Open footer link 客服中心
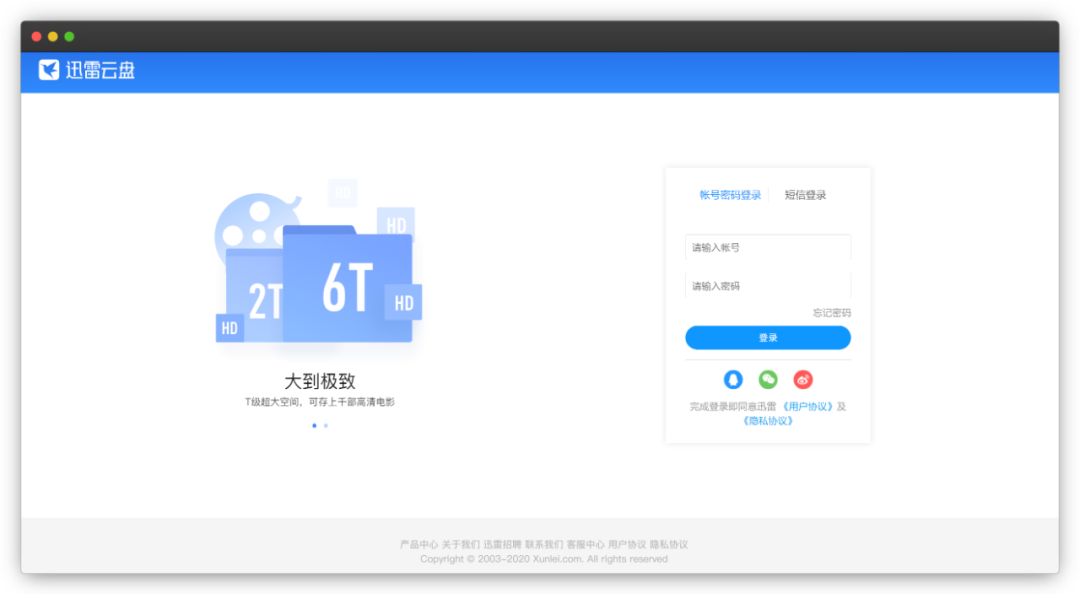 click(x=585, y=544)
